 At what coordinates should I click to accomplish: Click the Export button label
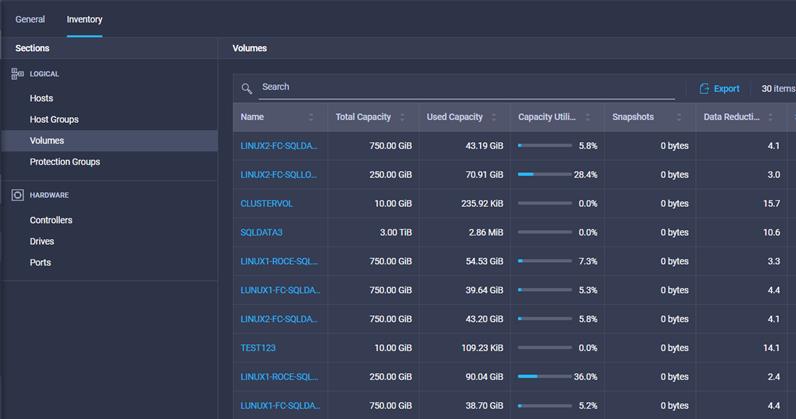tap(726, 89)
